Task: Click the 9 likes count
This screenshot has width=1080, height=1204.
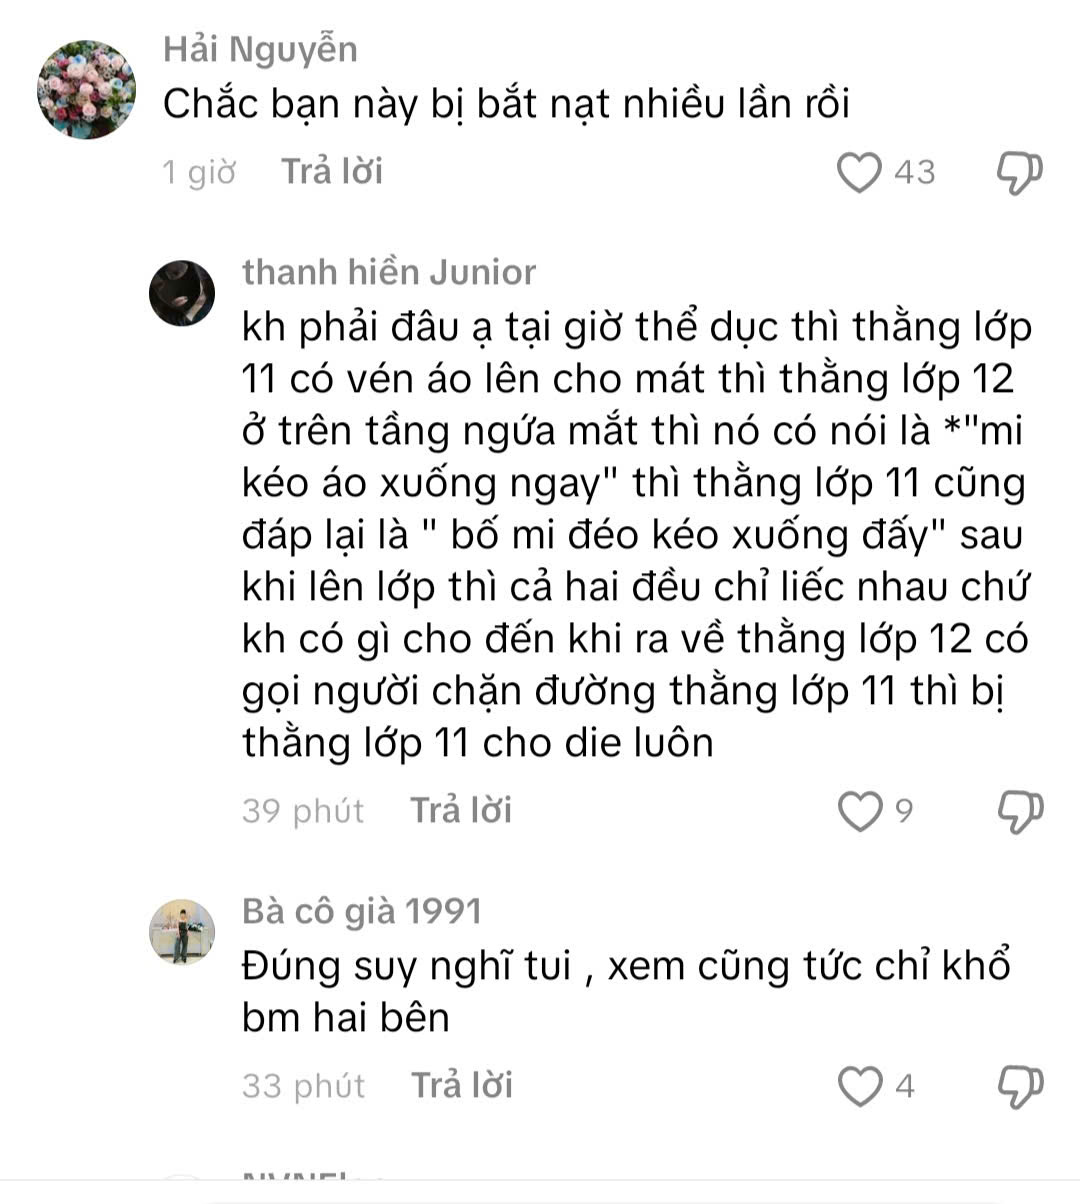Action: pos(904,811)
